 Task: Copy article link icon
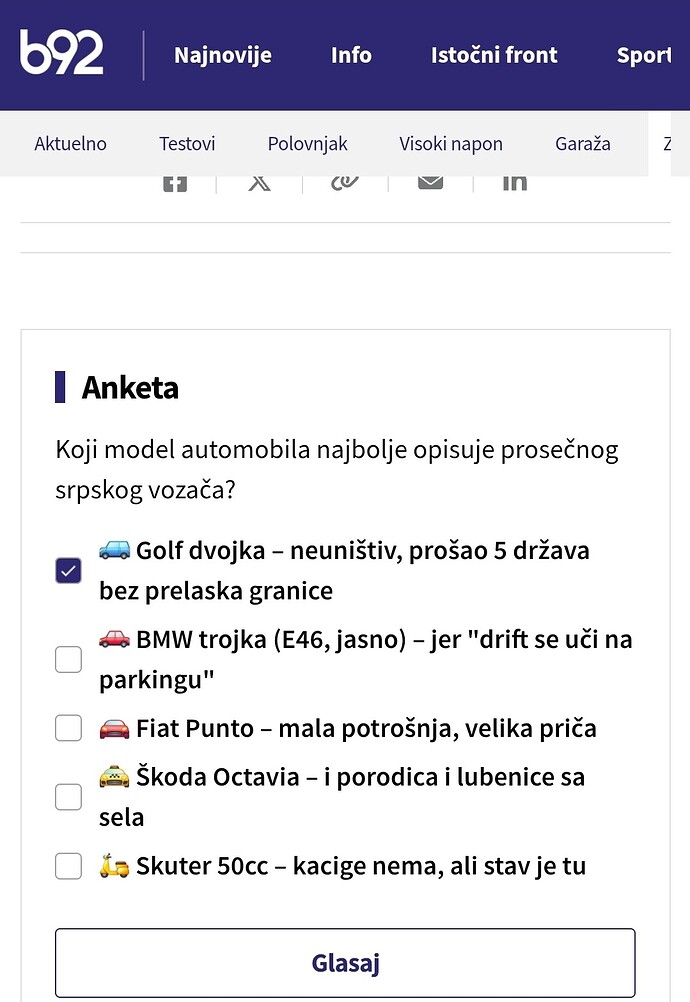coord(345,183)
